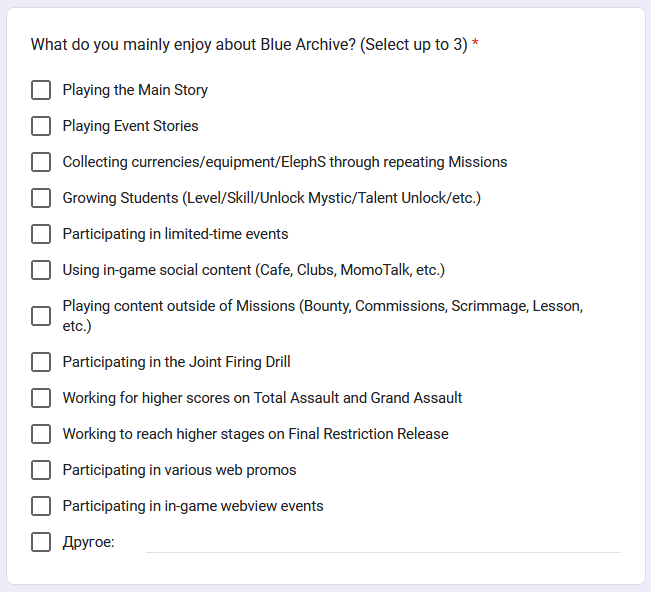Image resolution: width=651 pixels, height=592 pixels.
Task: Click the Growing Students option label
Action: (x=271, y=198)
